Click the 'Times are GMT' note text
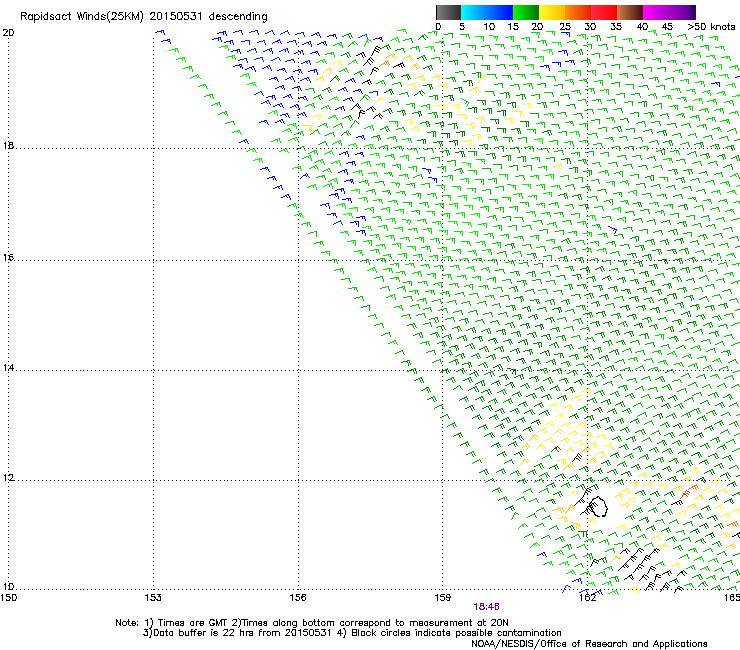The image size is (740, 650). pos(193,623)
